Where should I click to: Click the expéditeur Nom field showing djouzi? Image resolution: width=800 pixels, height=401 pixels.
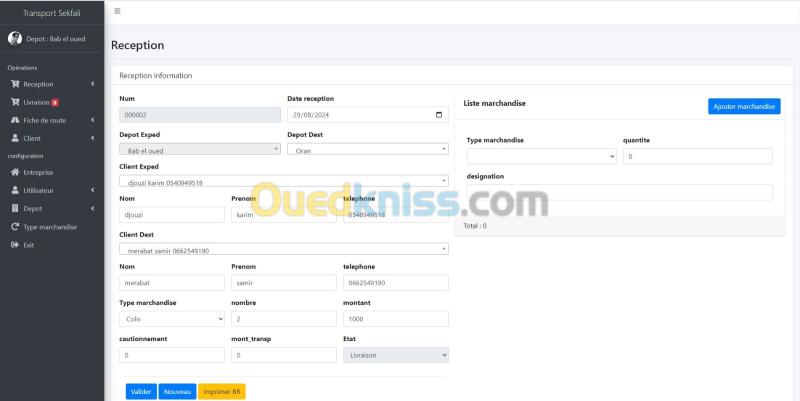(172, 215)
